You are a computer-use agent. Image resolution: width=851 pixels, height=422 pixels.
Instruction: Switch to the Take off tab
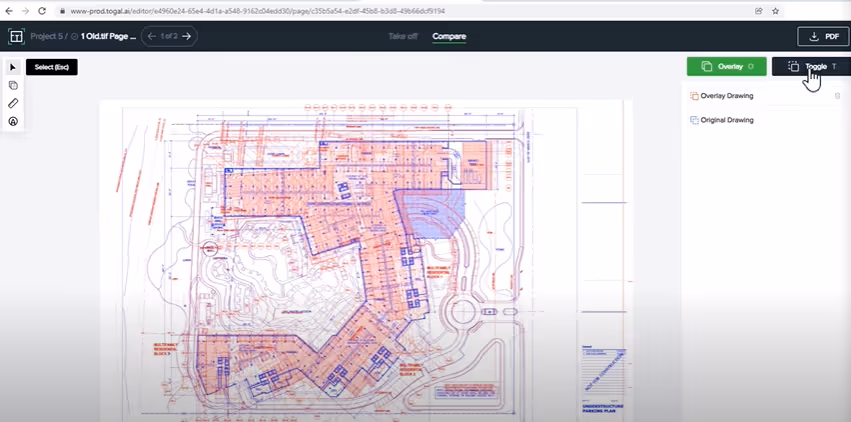[403, 36]
